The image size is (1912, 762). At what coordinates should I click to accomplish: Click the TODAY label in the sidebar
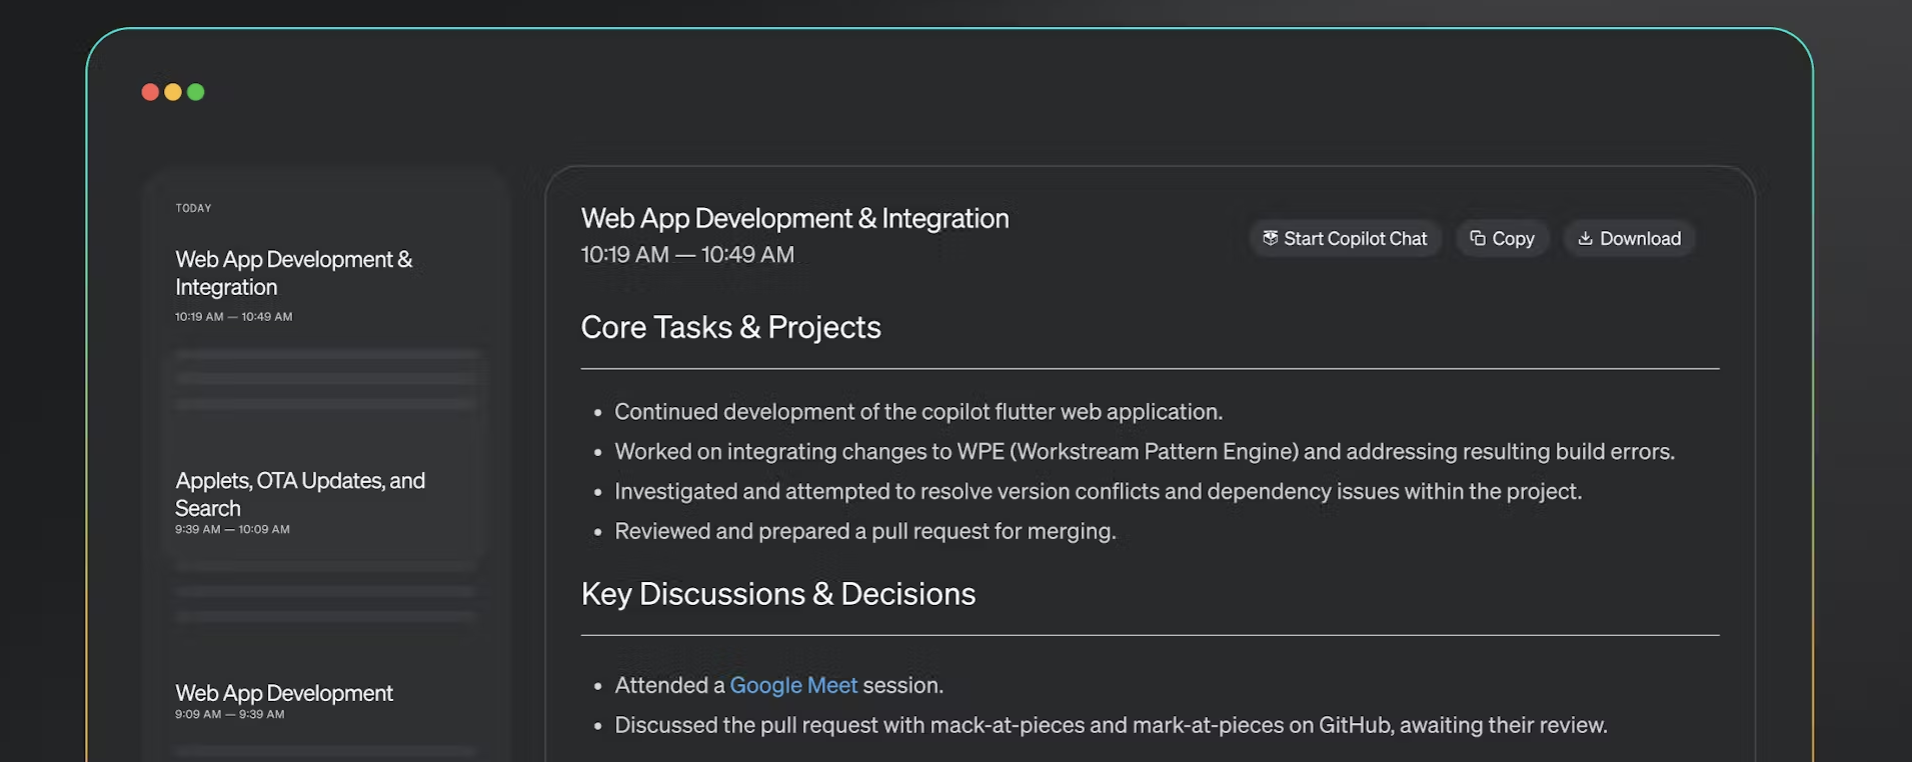(x=193, y=208)
